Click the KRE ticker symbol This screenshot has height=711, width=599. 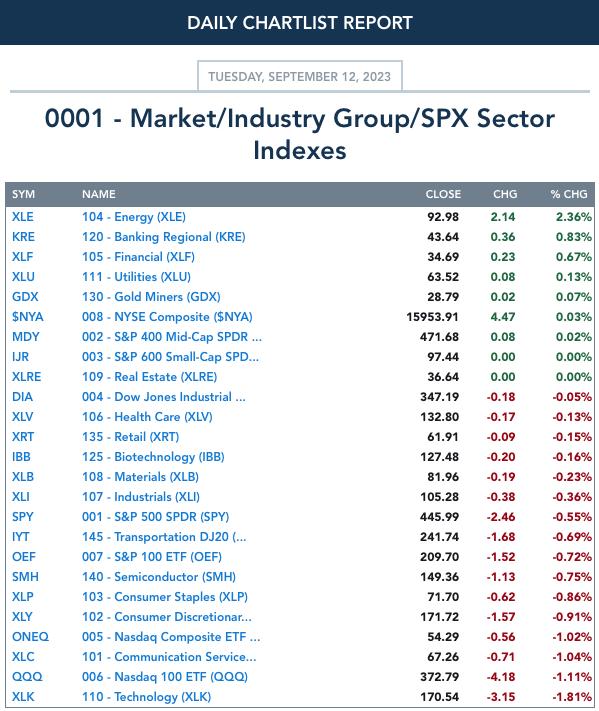23,237
